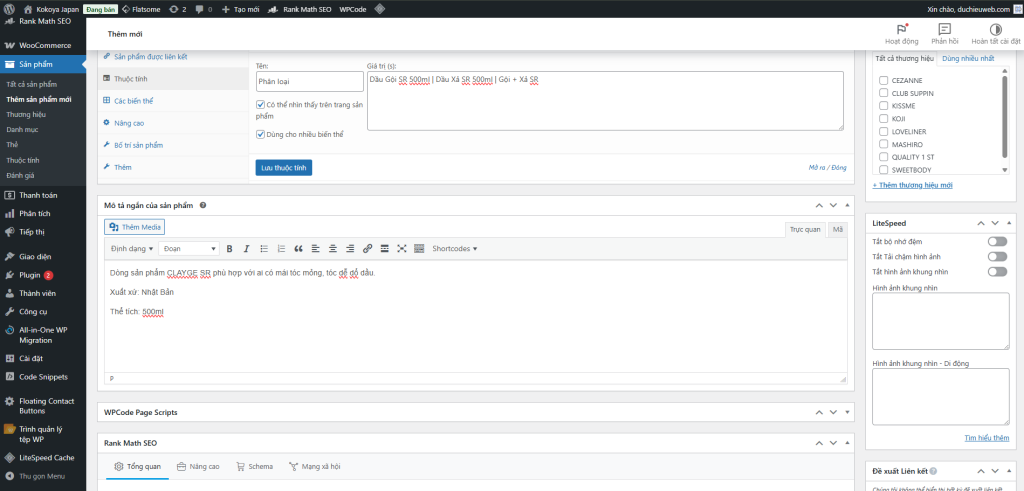Viewport: 1024px width, 491px height.
Task: Uncheck 'Dùng cho nhiều biến thể' checkbox
Action: [x=261, y=134]
